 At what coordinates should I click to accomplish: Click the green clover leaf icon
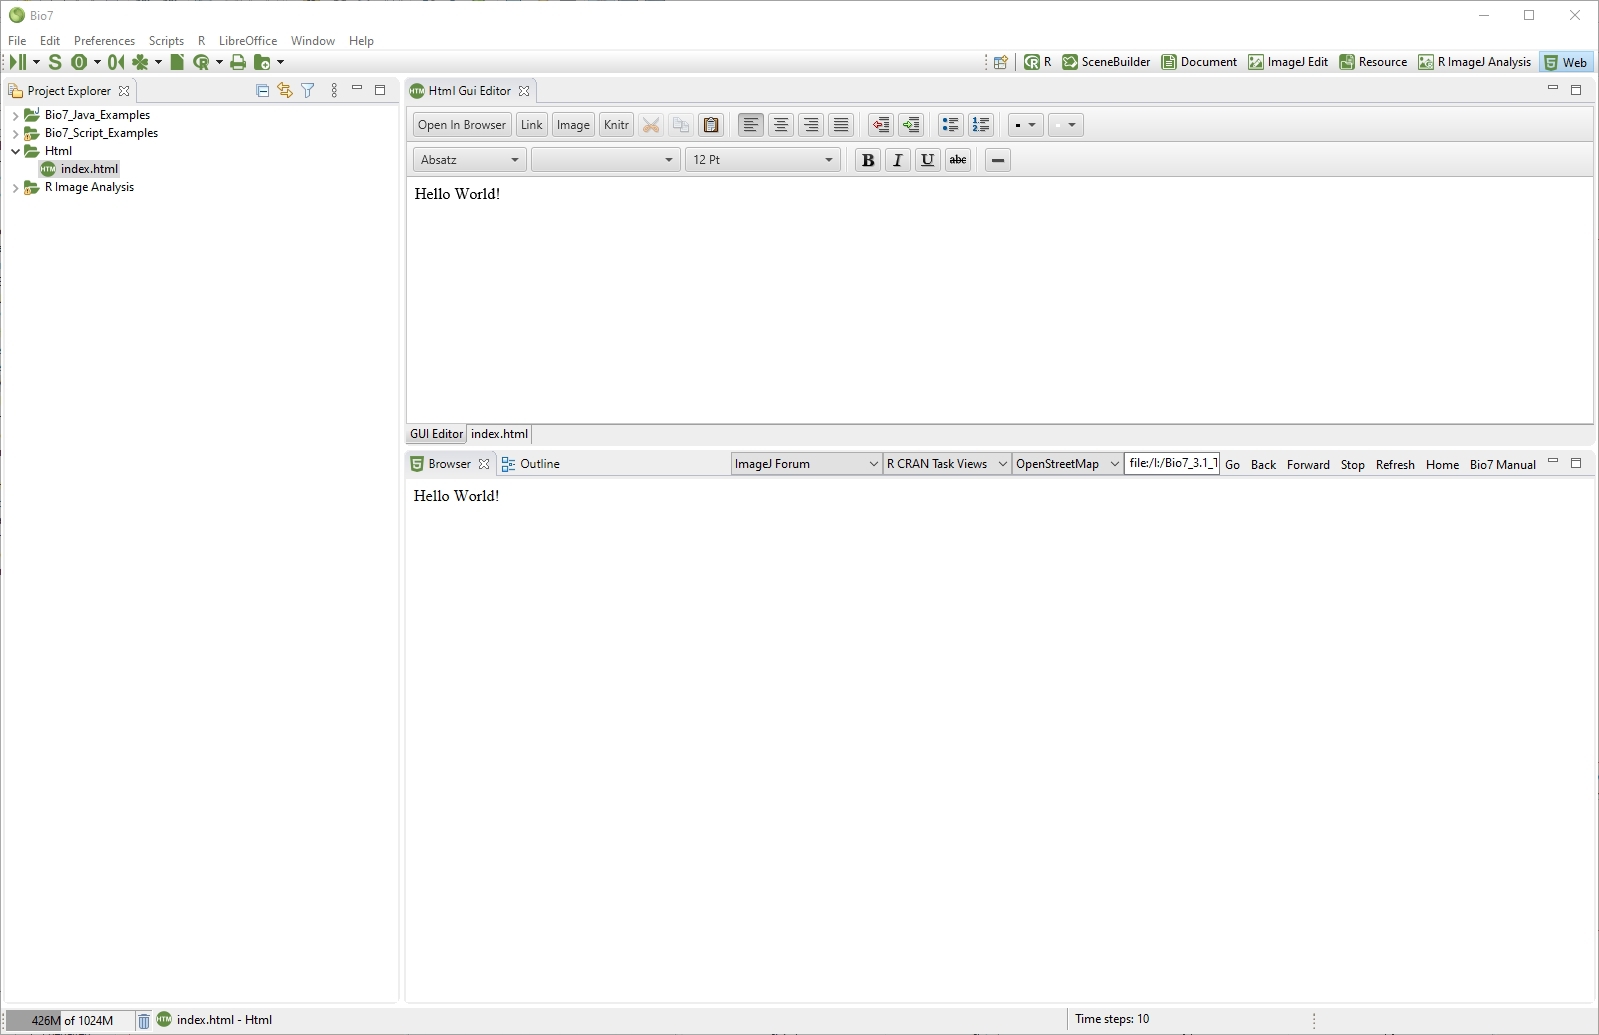(x=140, y=62)
